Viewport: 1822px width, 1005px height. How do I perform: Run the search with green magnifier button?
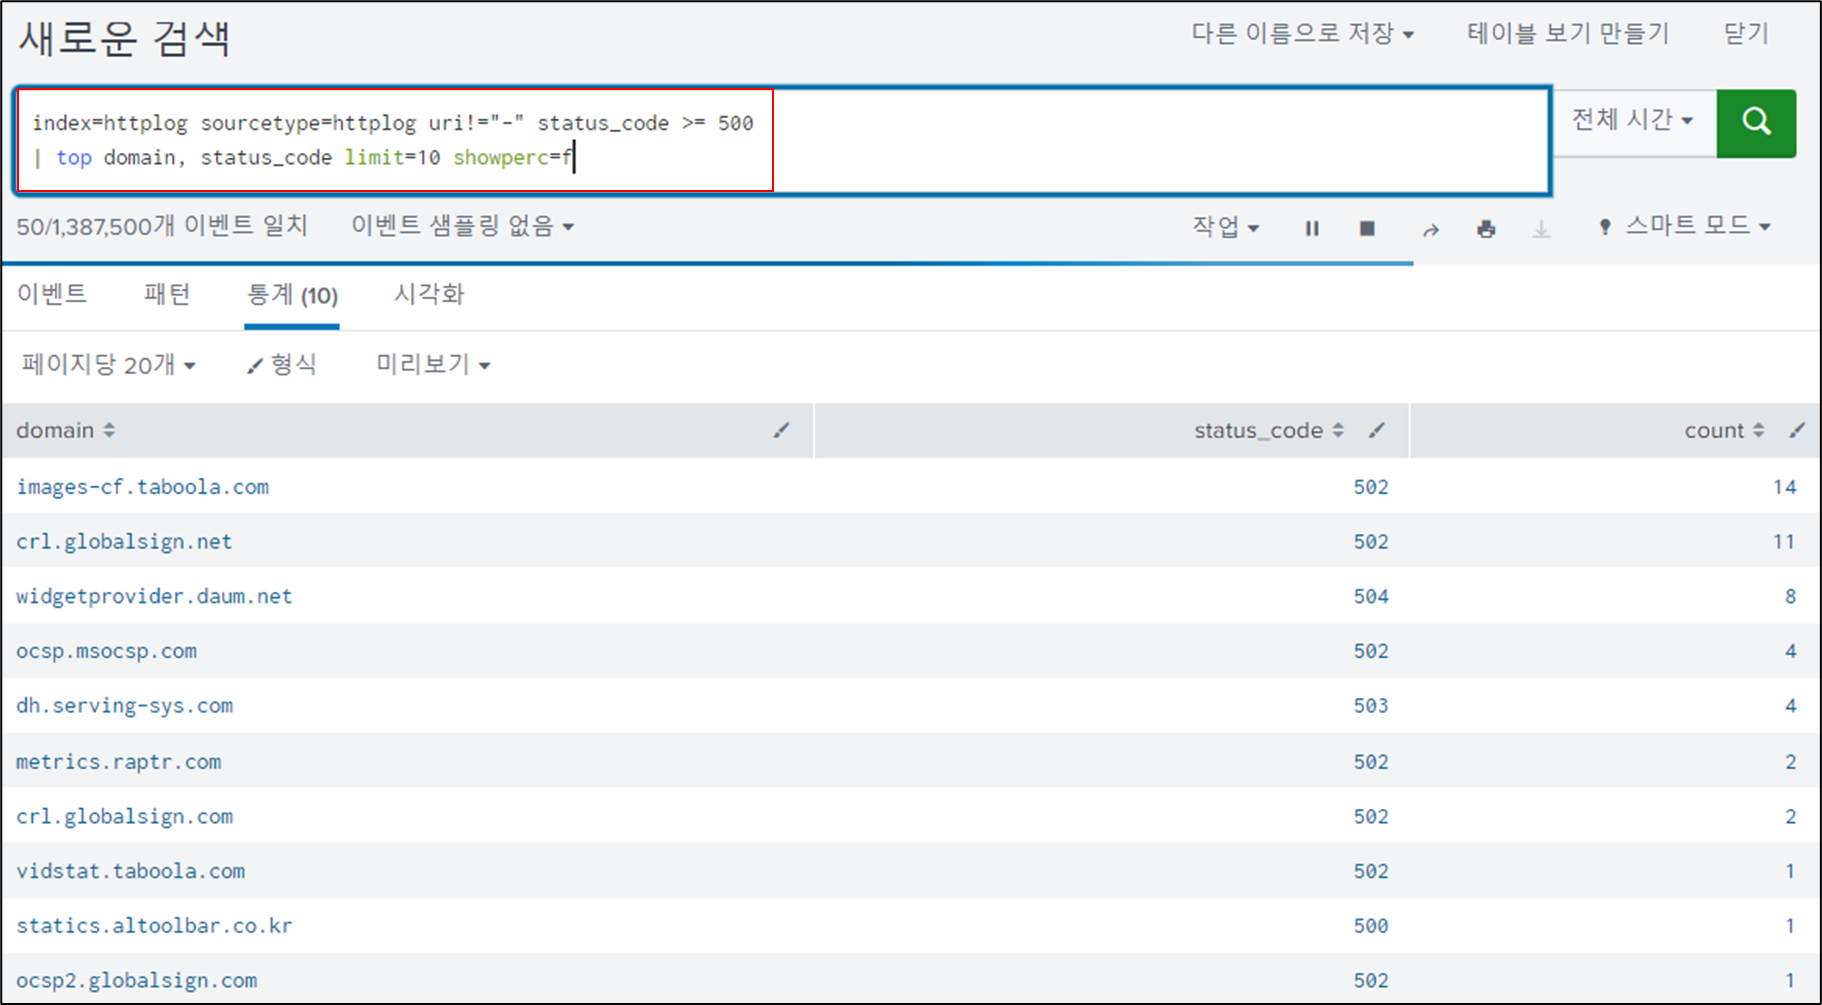coord(1756,123)
